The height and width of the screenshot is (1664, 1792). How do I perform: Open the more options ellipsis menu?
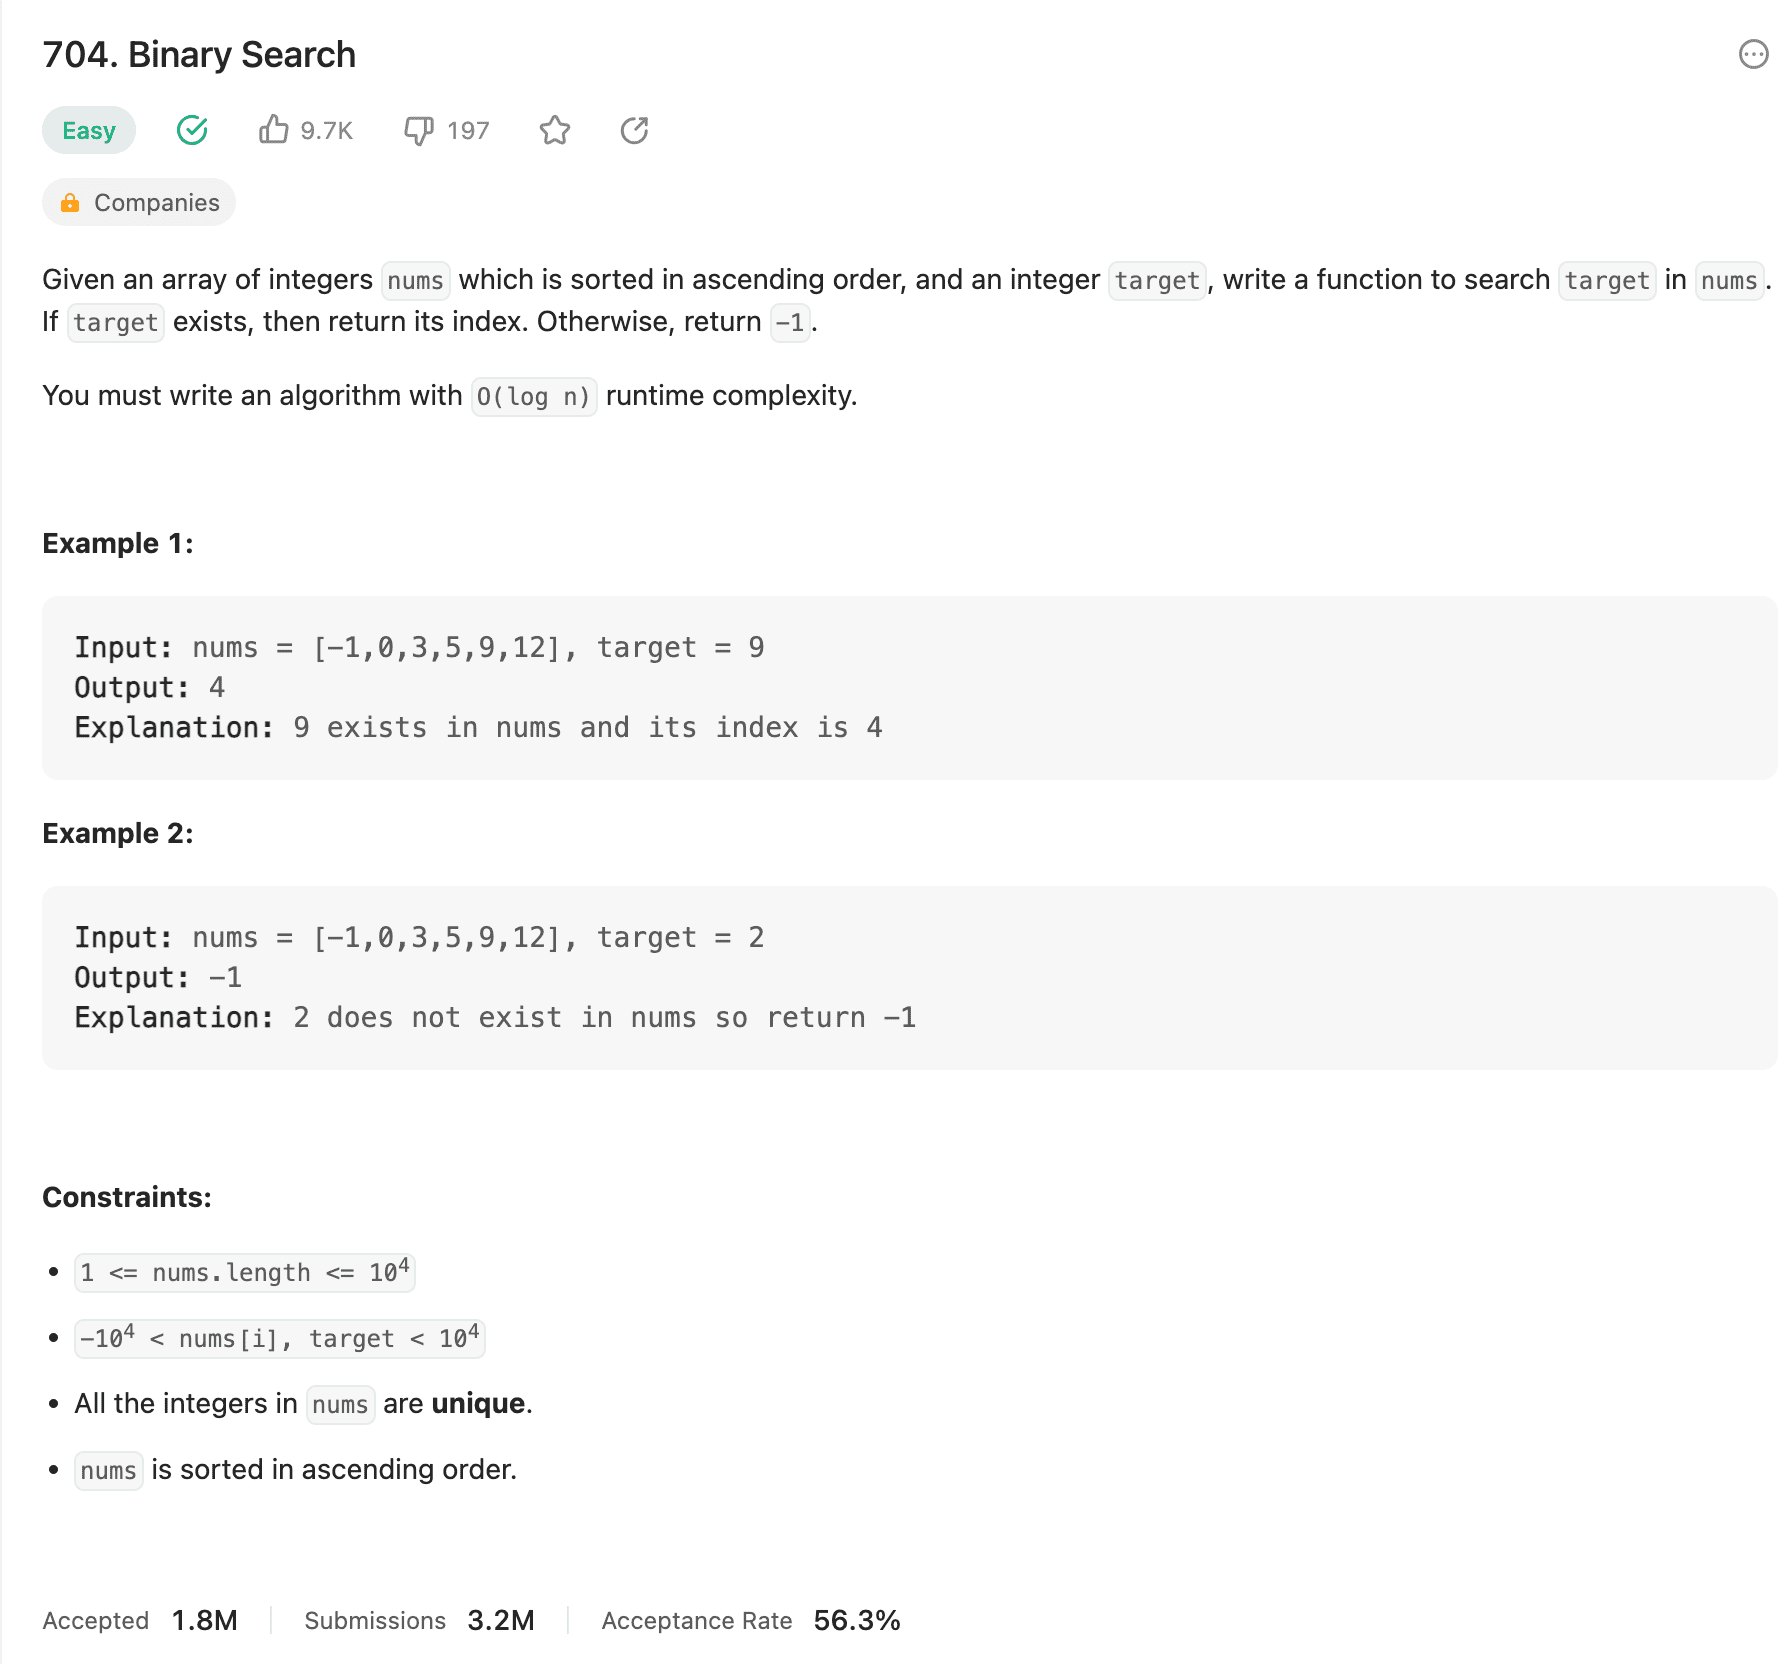coord(1753,54)
